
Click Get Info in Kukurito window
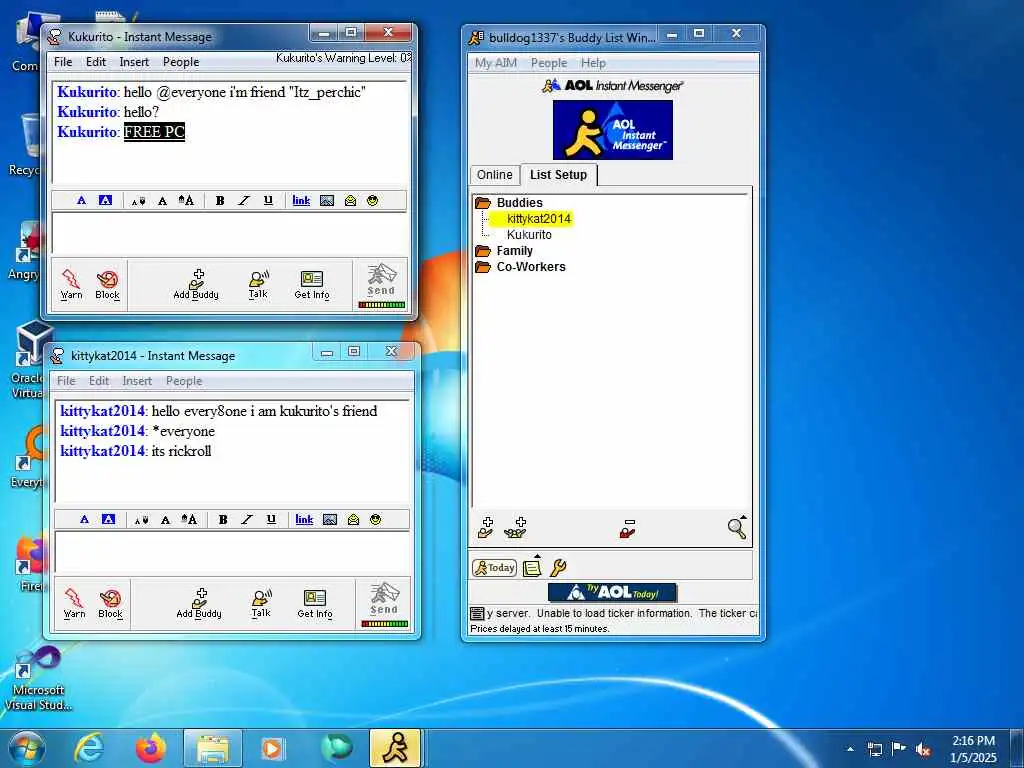pyautogui.click(x=312, y=284)
